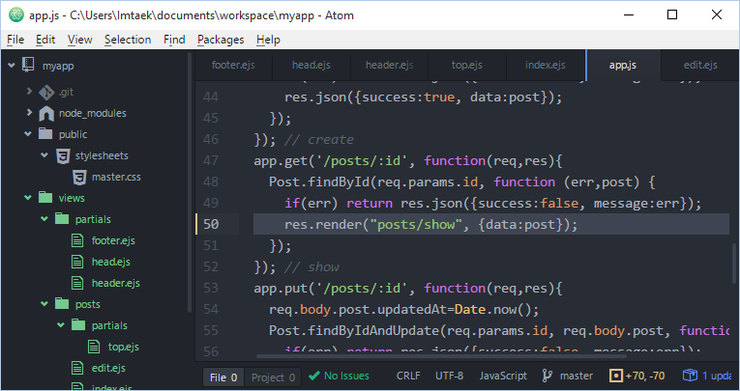The image size is (740, 391).
Task: Click line number 53 in the gutter
Action: point(210,288)
